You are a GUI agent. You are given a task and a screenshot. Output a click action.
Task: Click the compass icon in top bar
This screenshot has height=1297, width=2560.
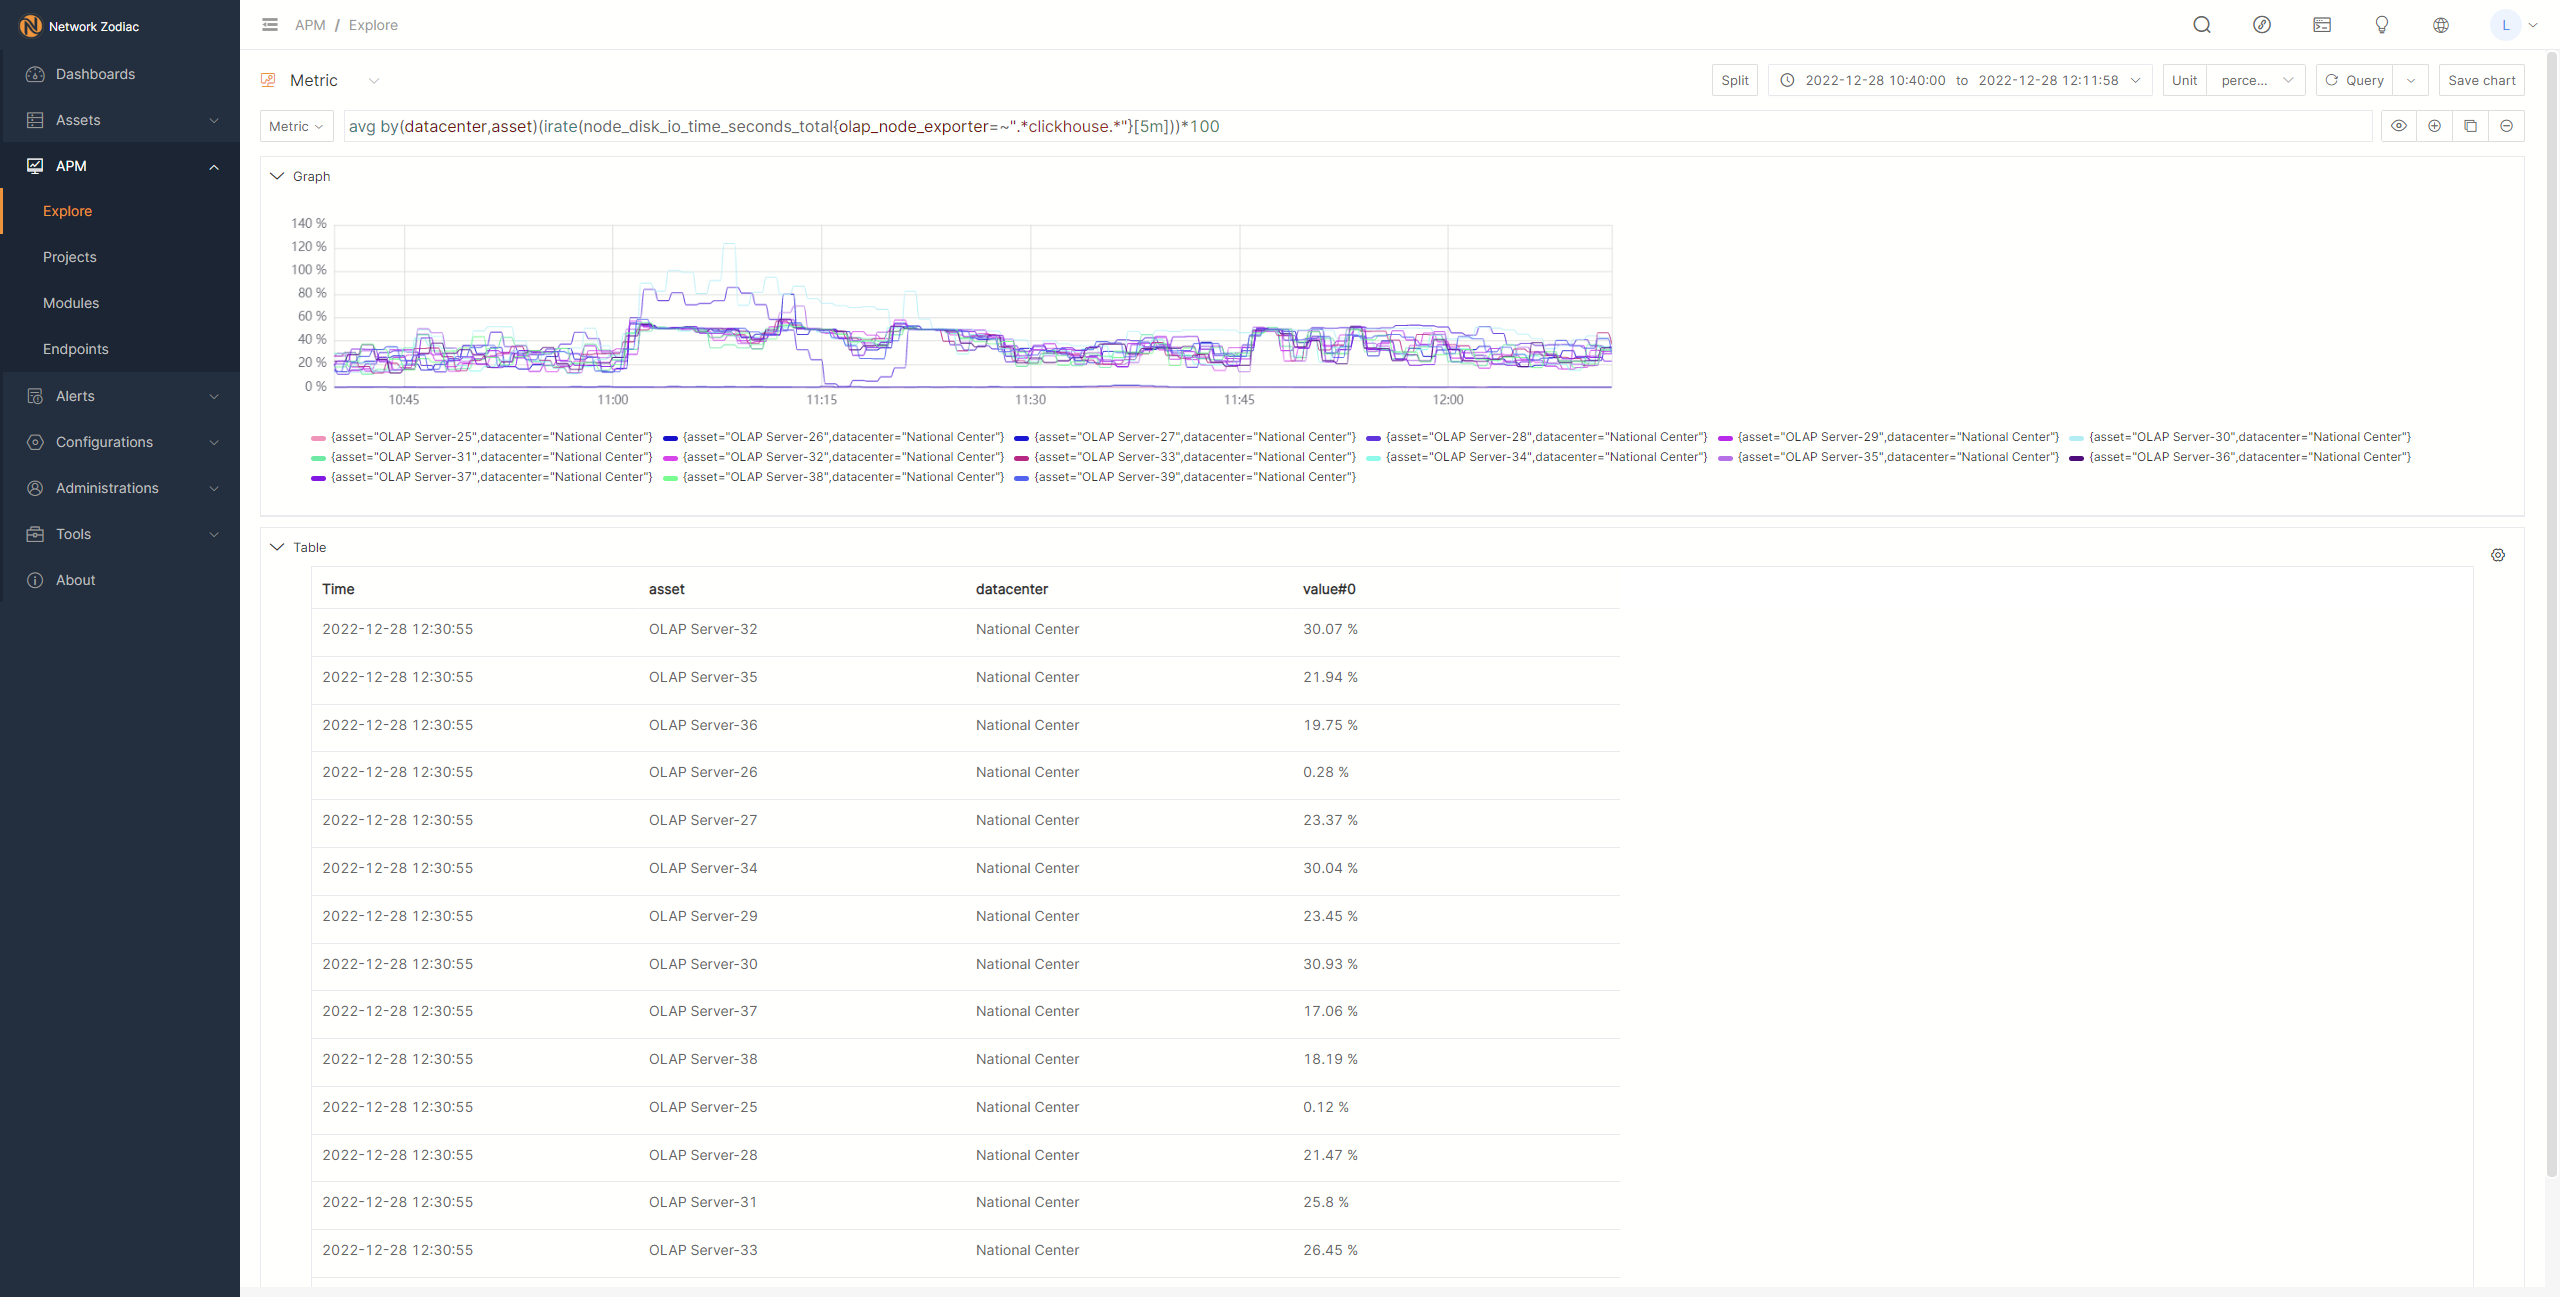coord(2261,25)
